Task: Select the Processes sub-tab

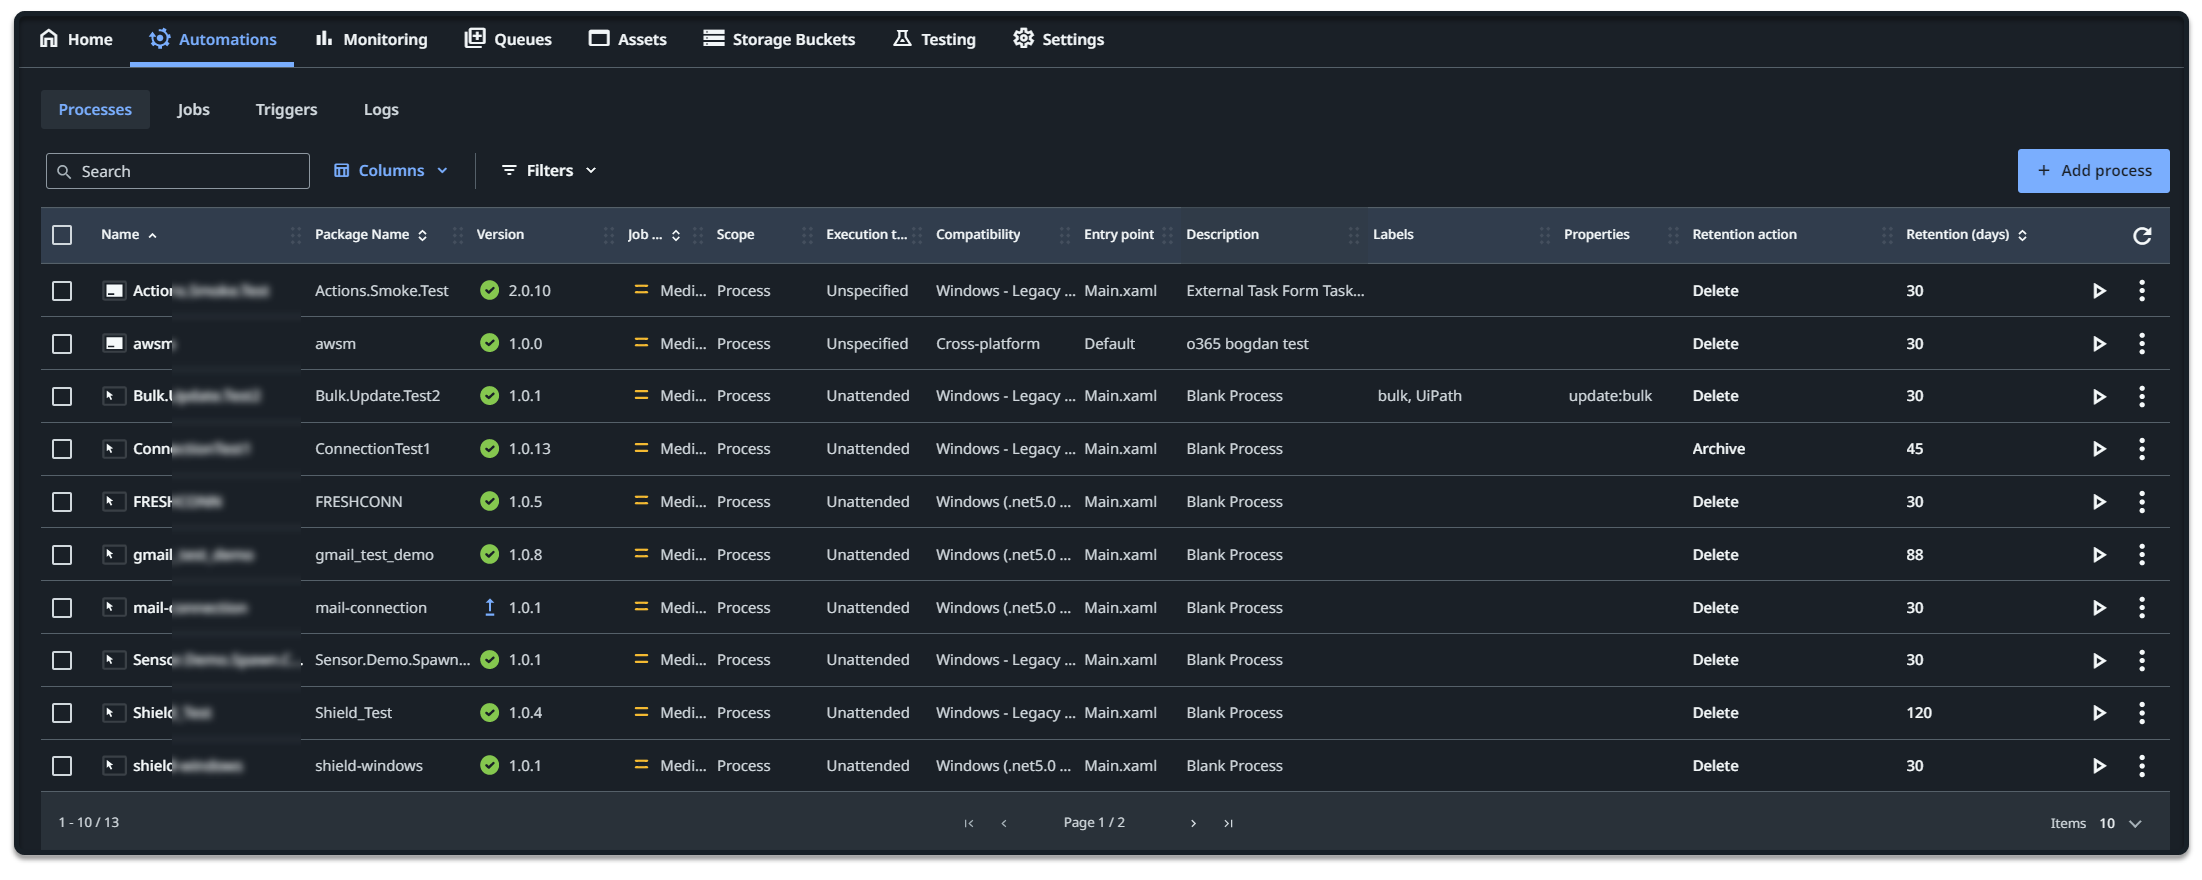Action: coord(95,110)
